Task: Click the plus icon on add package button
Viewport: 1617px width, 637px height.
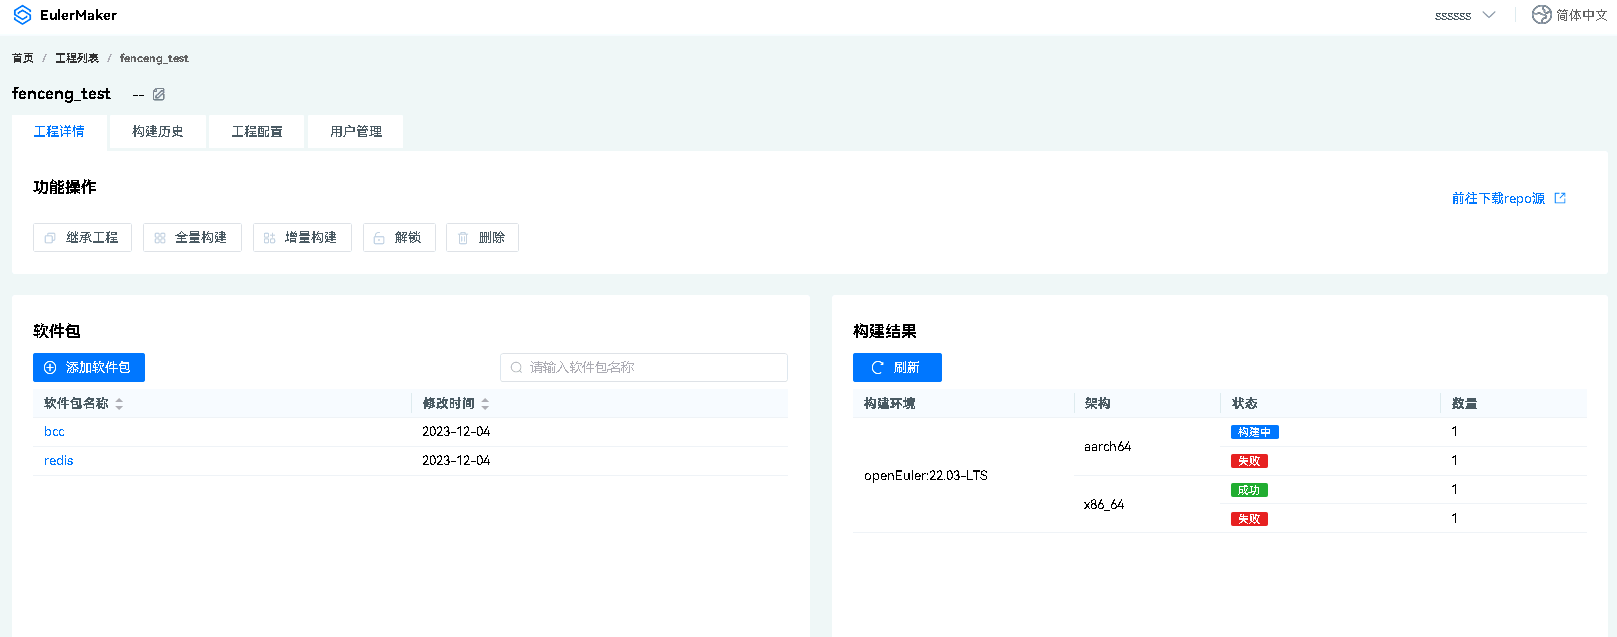Action: point(50,368)
